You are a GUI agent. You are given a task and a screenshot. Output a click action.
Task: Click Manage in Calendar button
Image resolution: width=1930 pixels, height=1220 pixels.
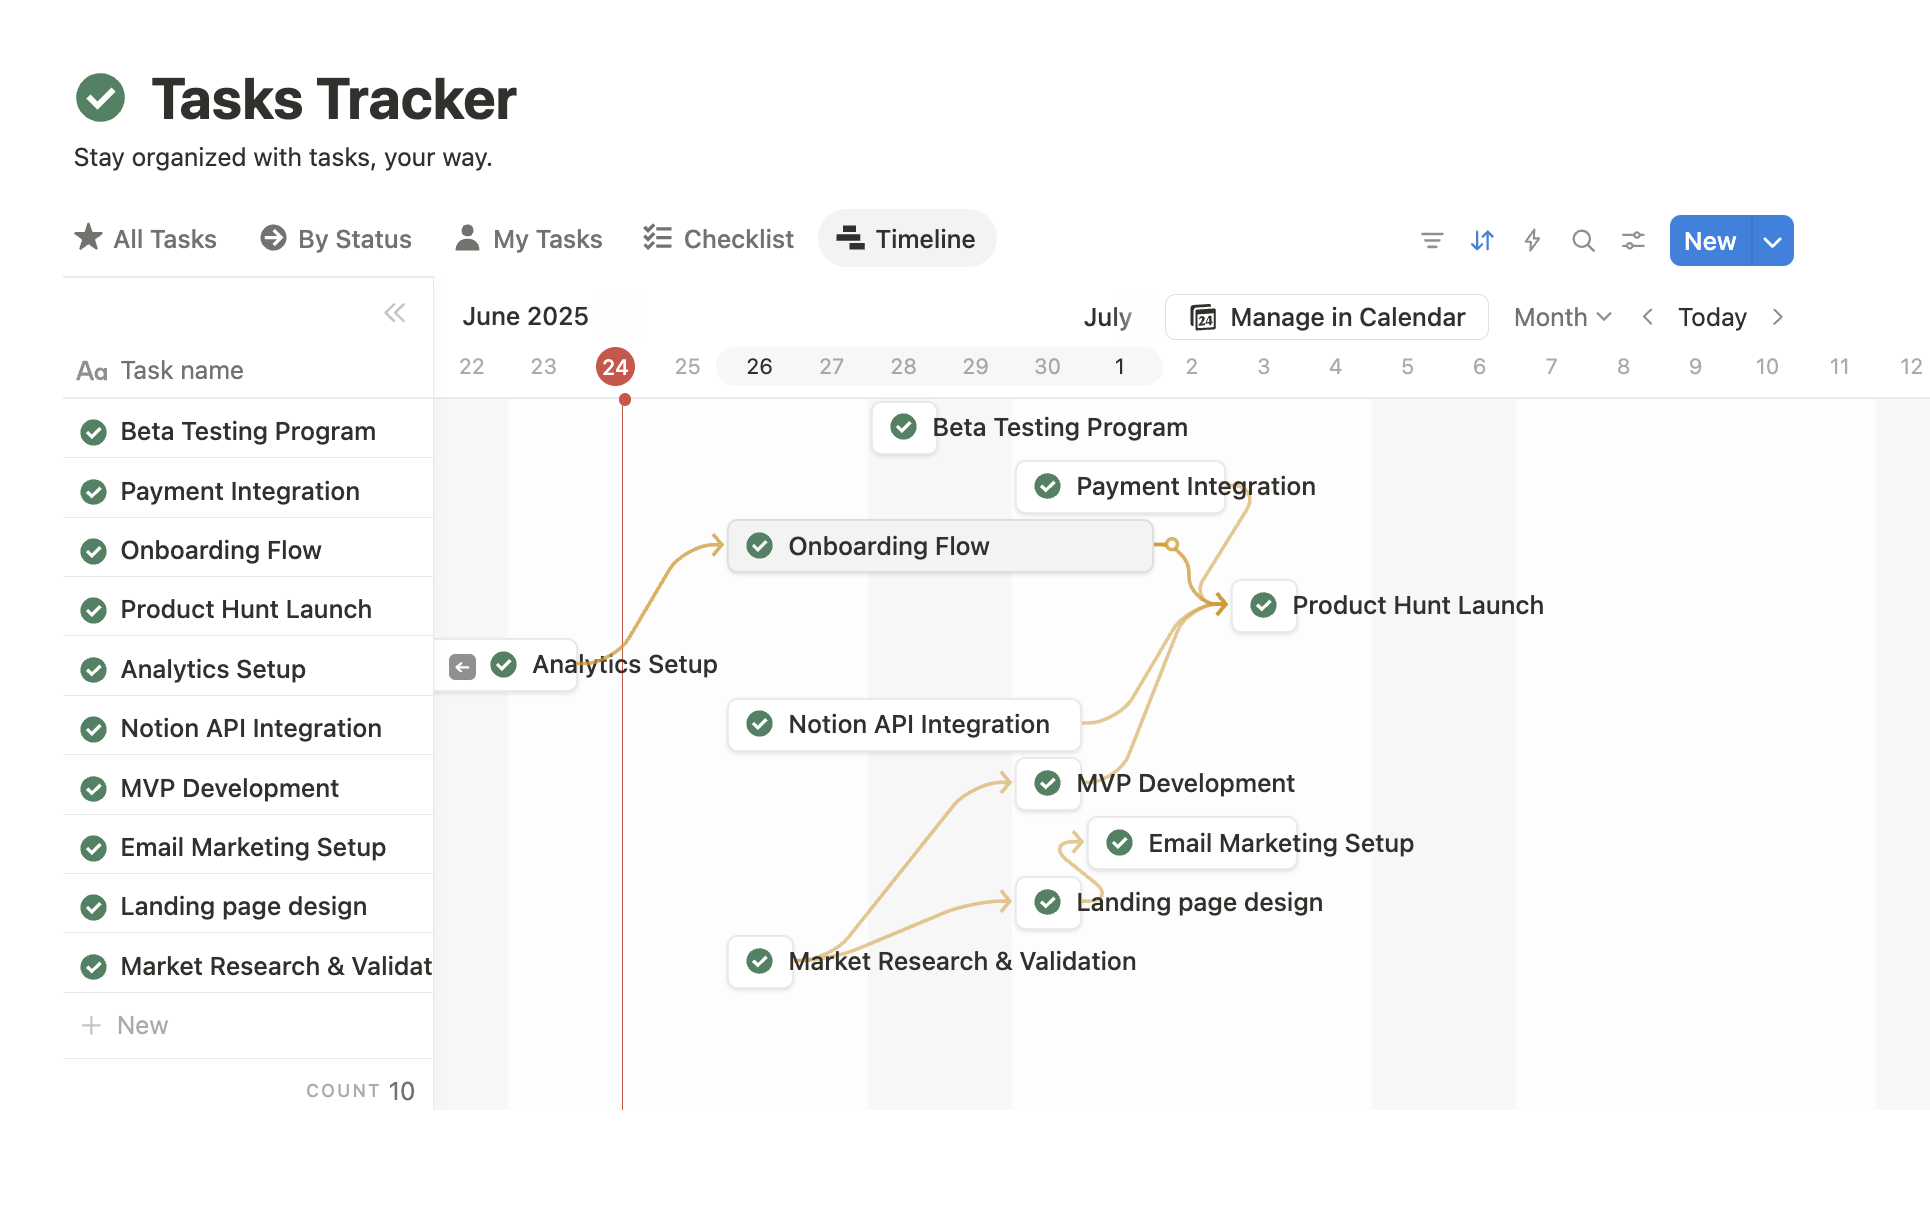click(1327, 317)
